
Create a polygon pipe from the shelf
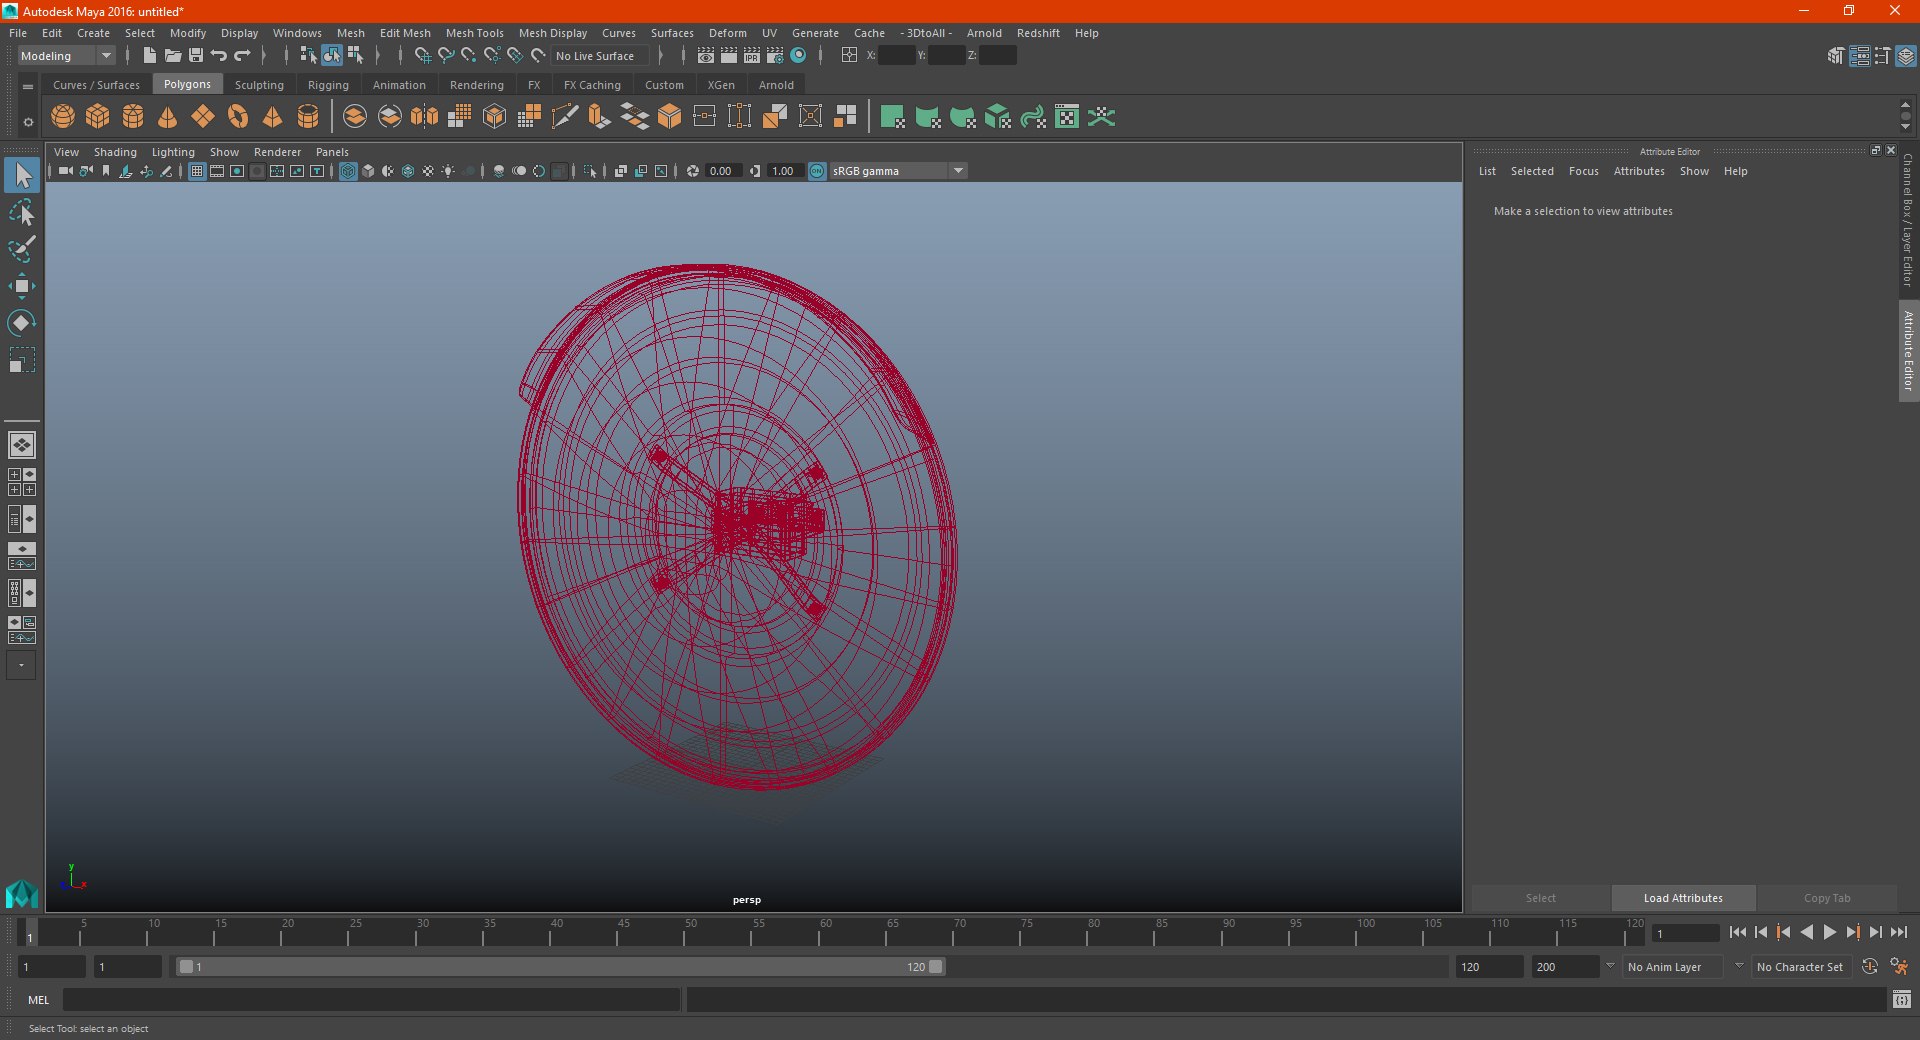click(x=308, y=117)
